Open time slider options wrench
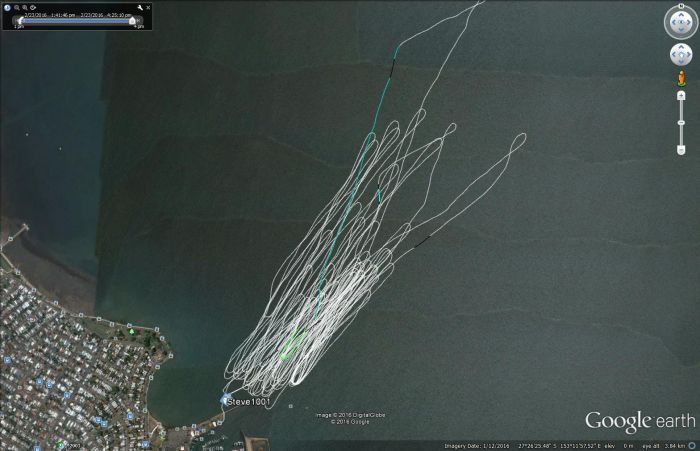Image resolution: width=700 pixels, height=451 pixels. point(139,7)
